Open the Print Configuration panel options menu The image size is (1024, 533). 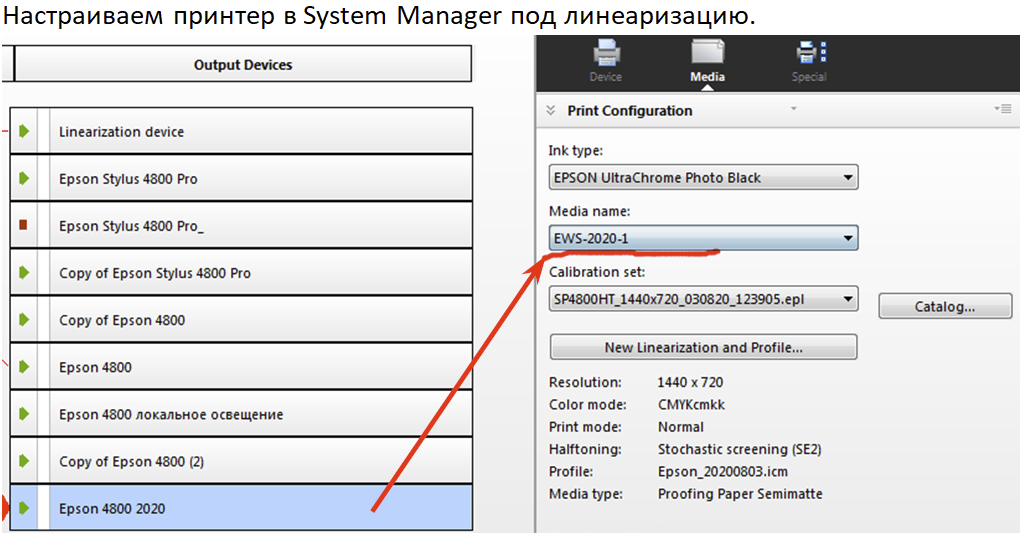(x=1003, y=109)
